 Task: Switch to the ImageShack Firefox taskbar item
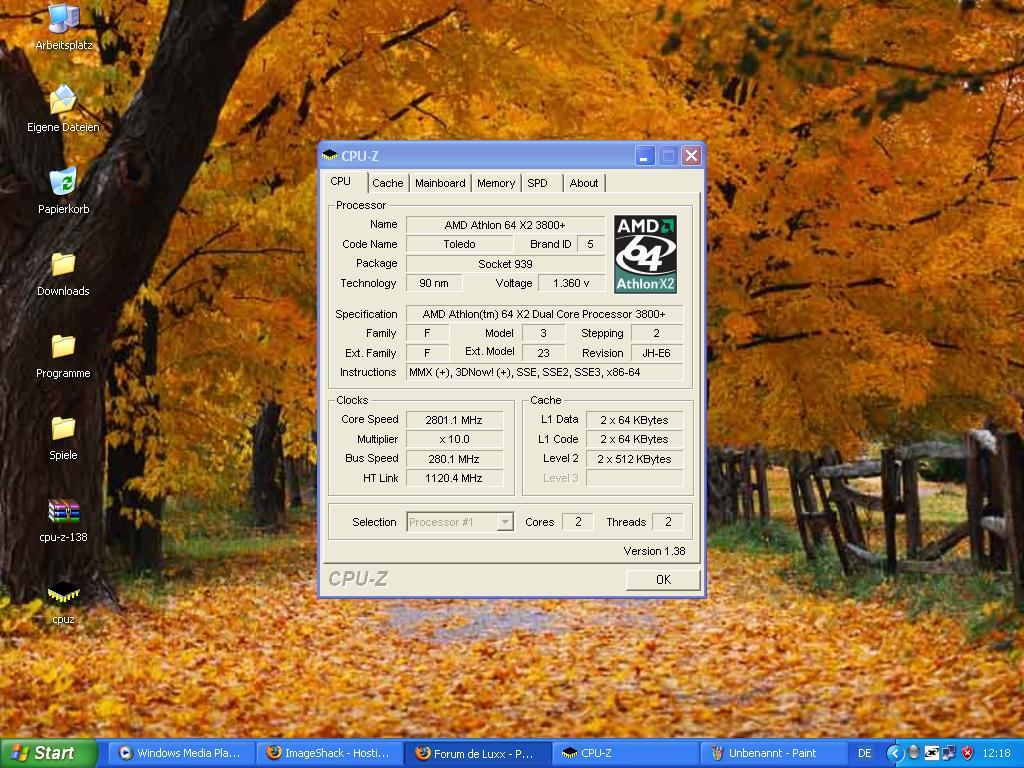tap(328, 753)
